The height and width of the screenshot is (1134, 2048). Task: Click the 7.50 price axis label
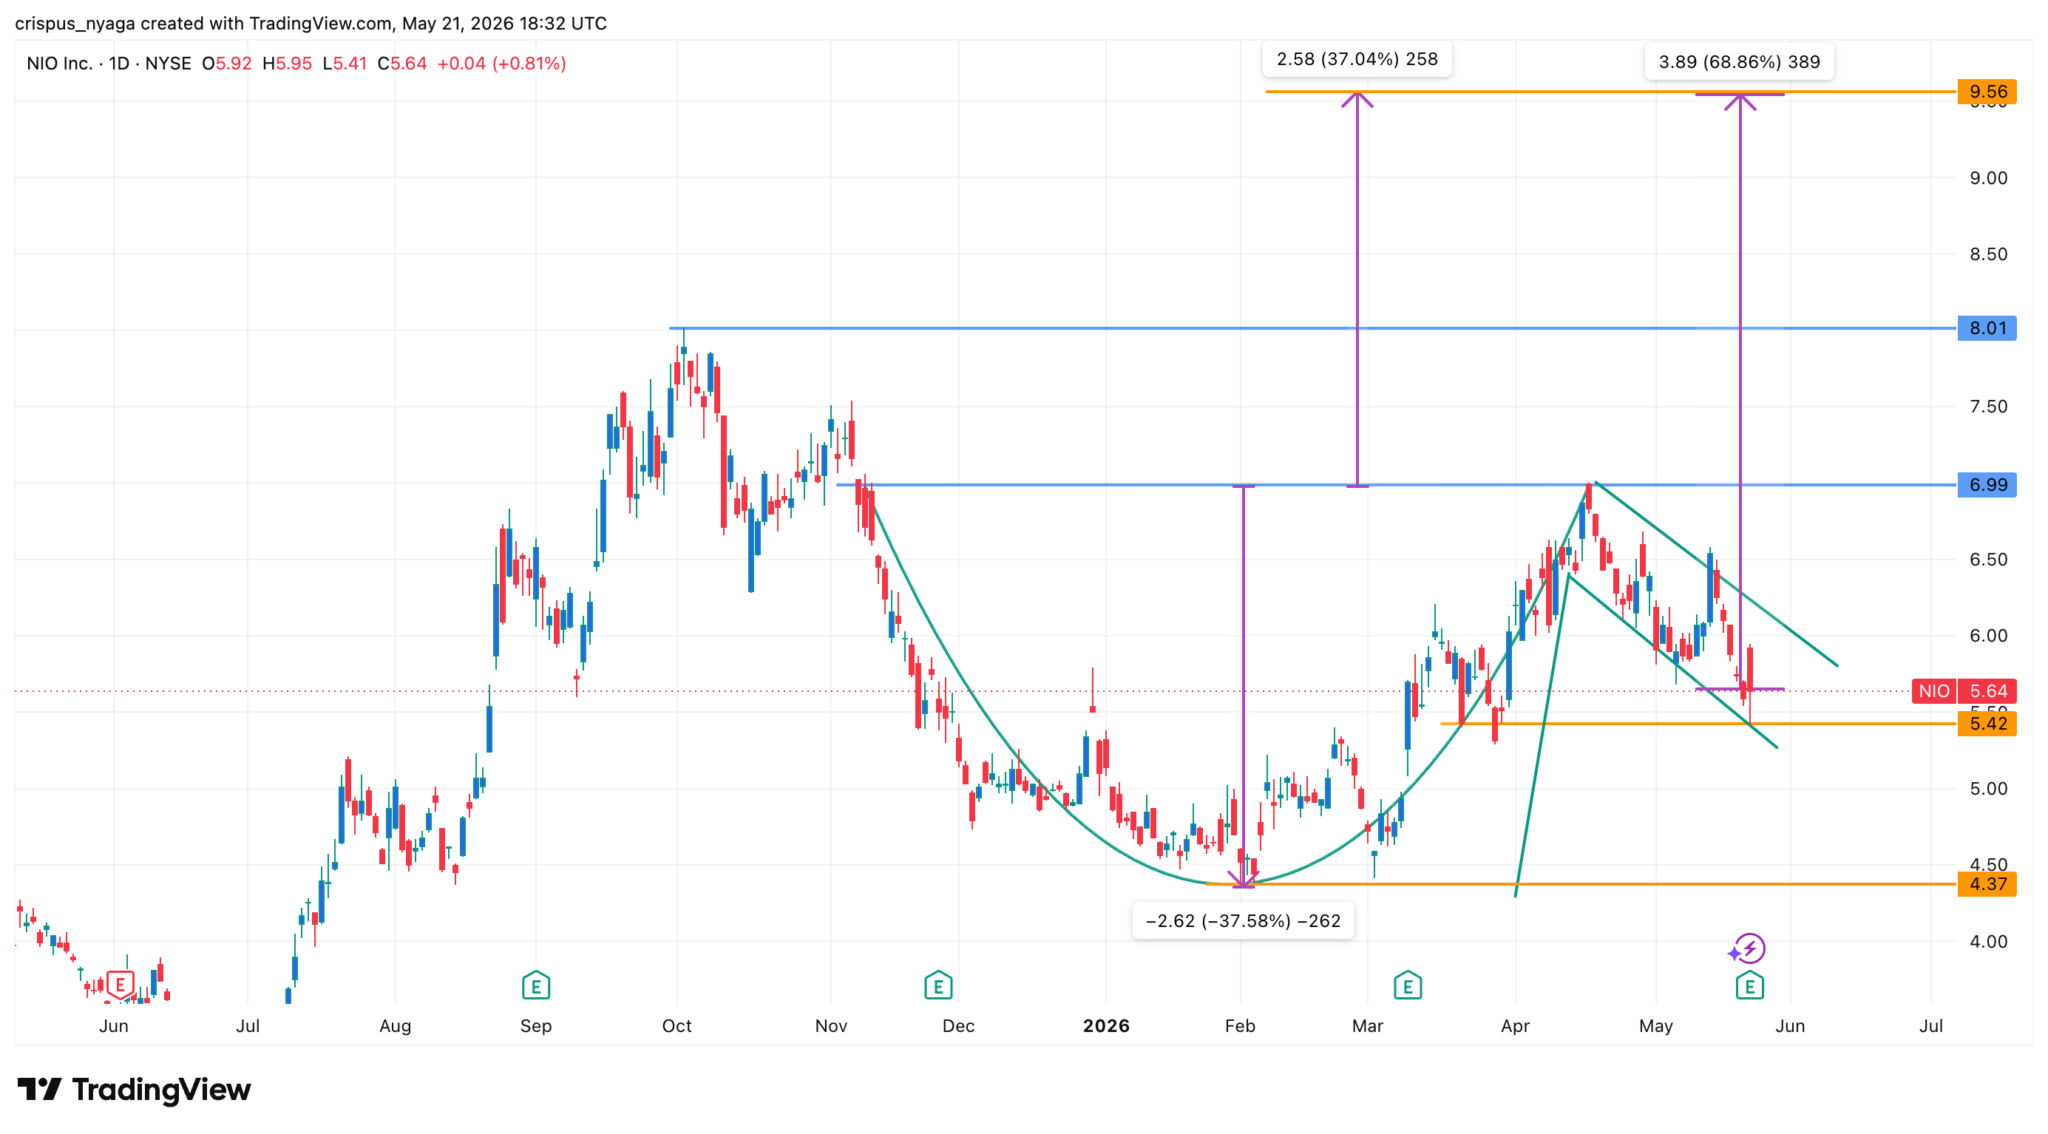(x=1988, y=406)
